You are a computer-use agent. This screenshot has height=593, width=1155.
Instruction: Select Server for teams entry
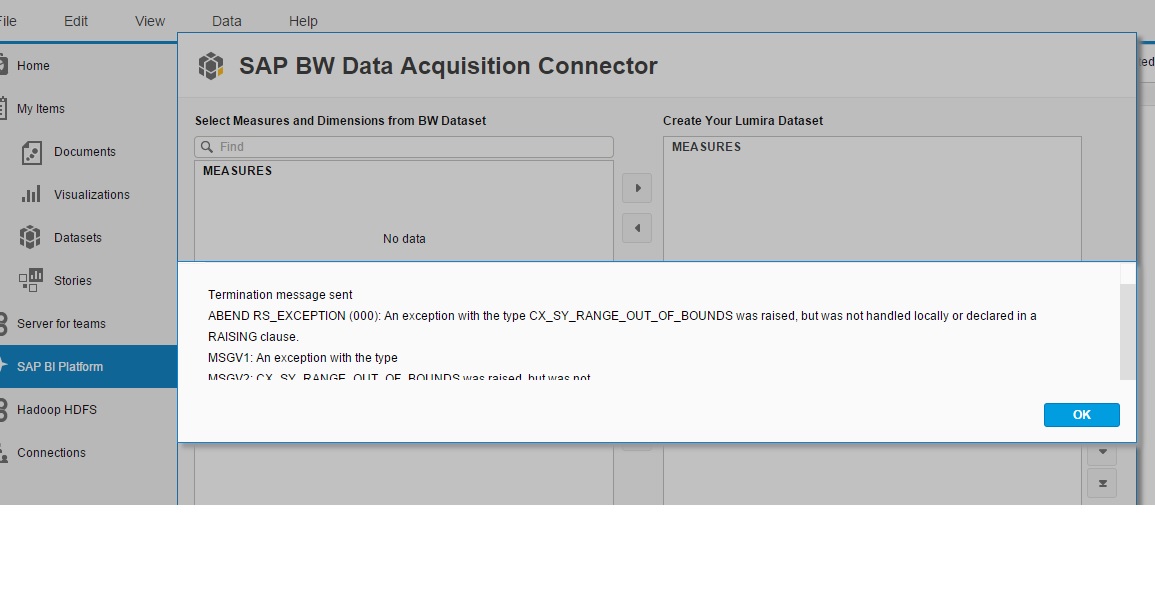click(x=61, y=323)
